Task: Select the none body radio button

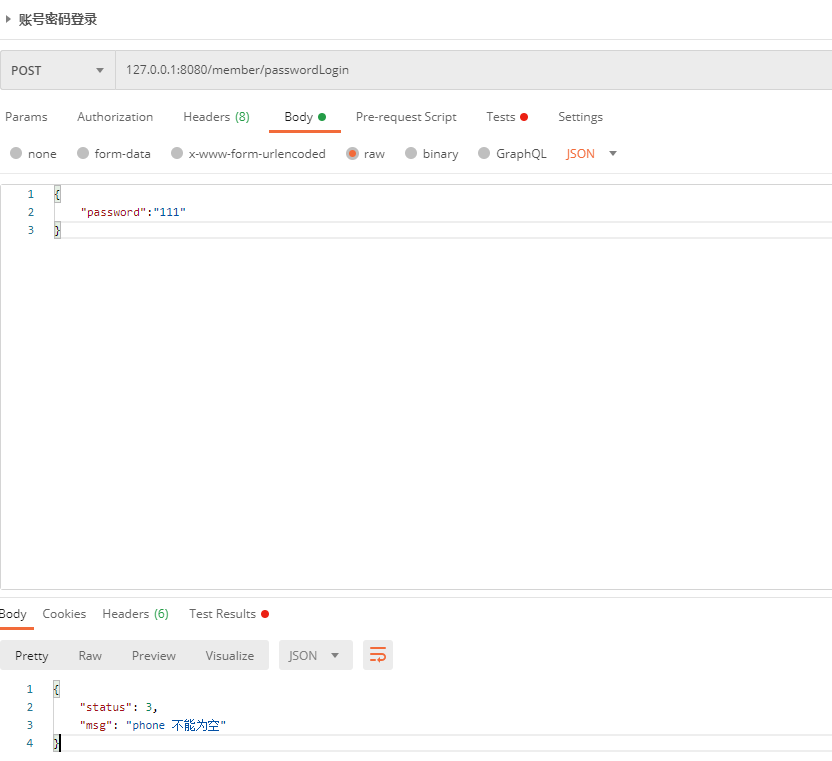Action: click(x=16, y=153)
